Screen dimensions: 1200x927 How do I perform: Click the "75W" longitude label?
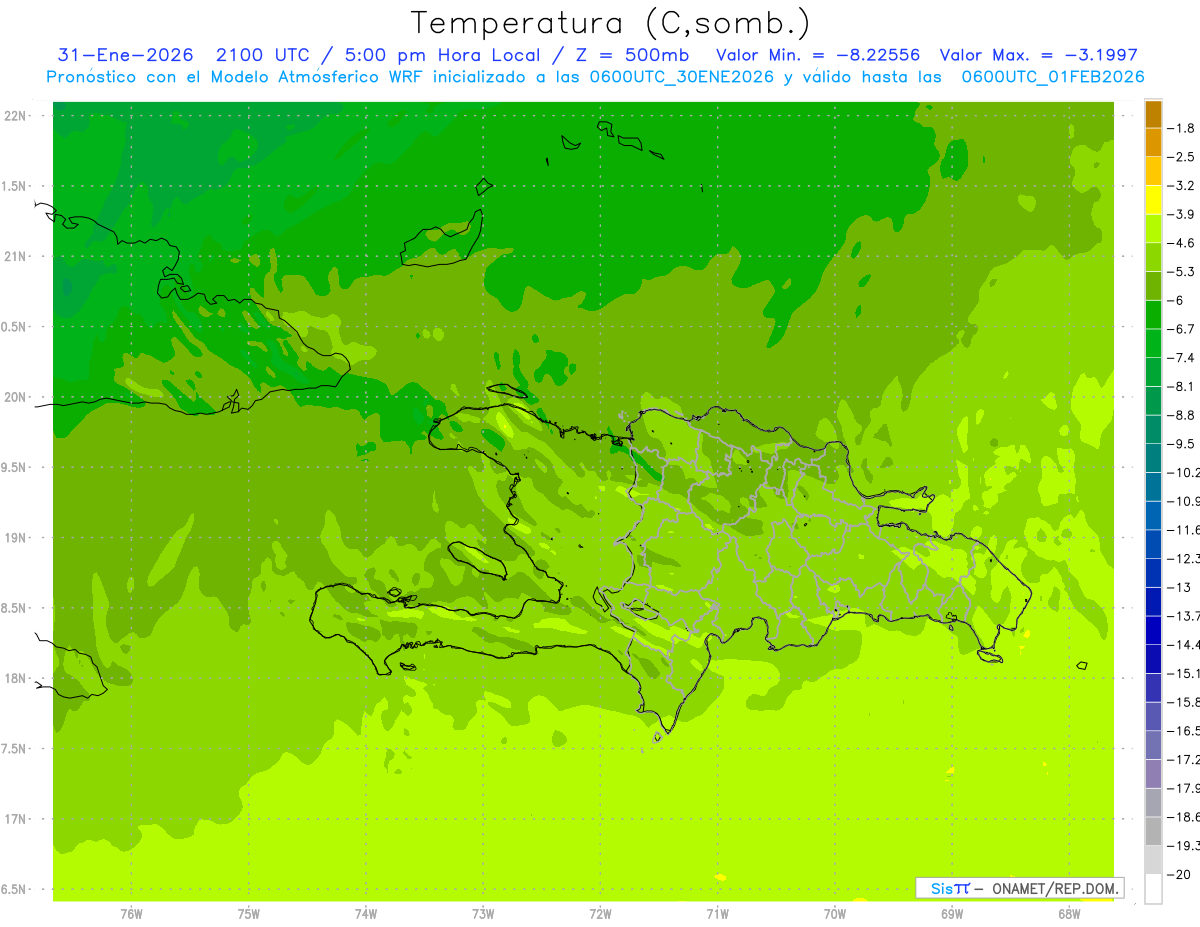(x=249, y=913)
